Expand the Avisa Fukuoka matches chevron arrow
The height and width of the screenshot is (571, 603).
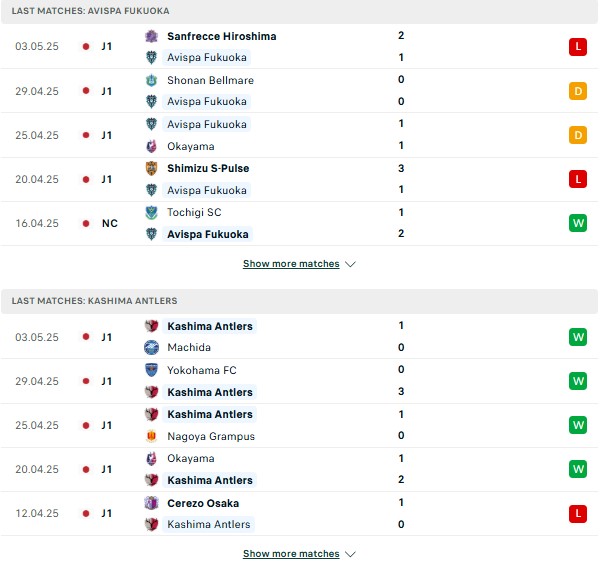(350, 264)
